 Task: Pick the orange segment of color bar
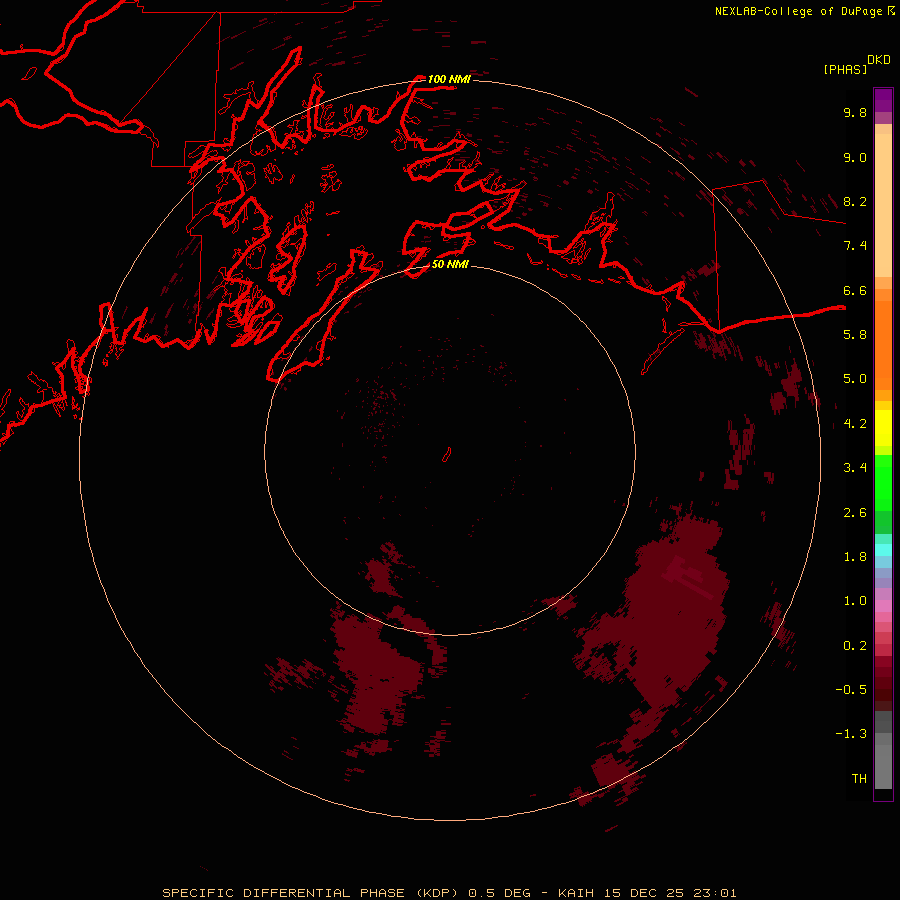tap(883, 346)
